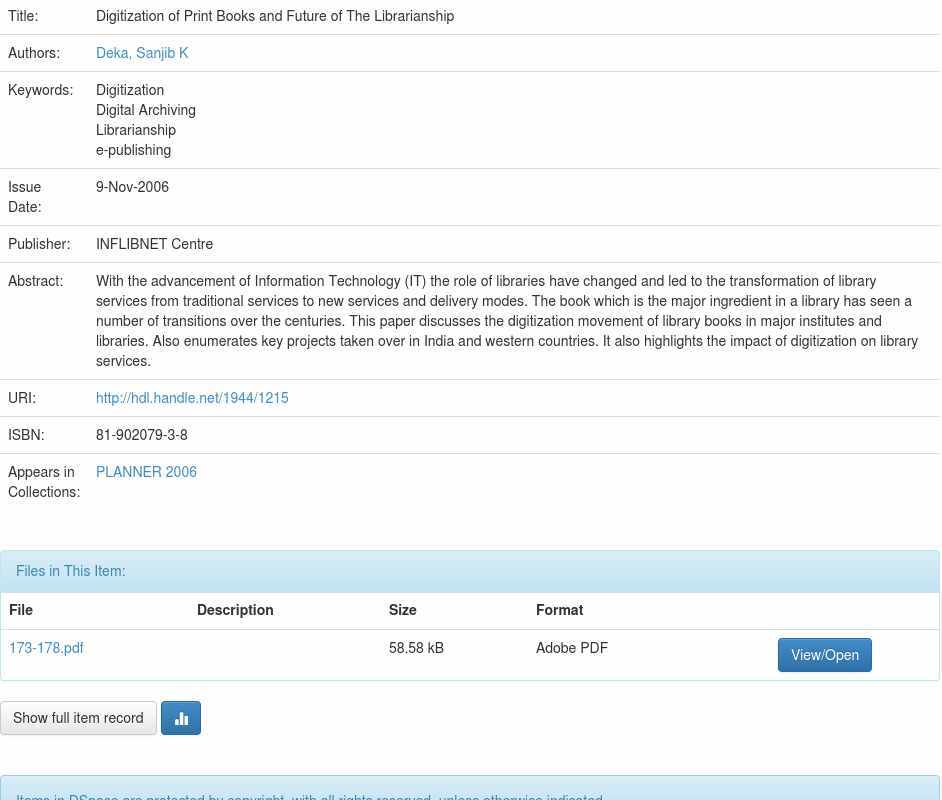942x800 pixels.
Task: Click the 'Digital Archiving' keyword
Action: coord(146,110)
